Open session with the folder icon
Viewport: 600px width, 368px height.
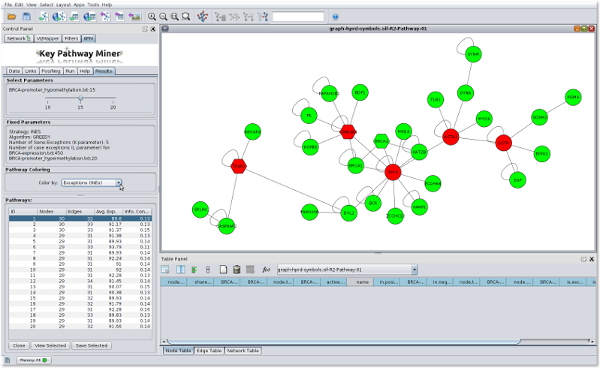(12, 16)
